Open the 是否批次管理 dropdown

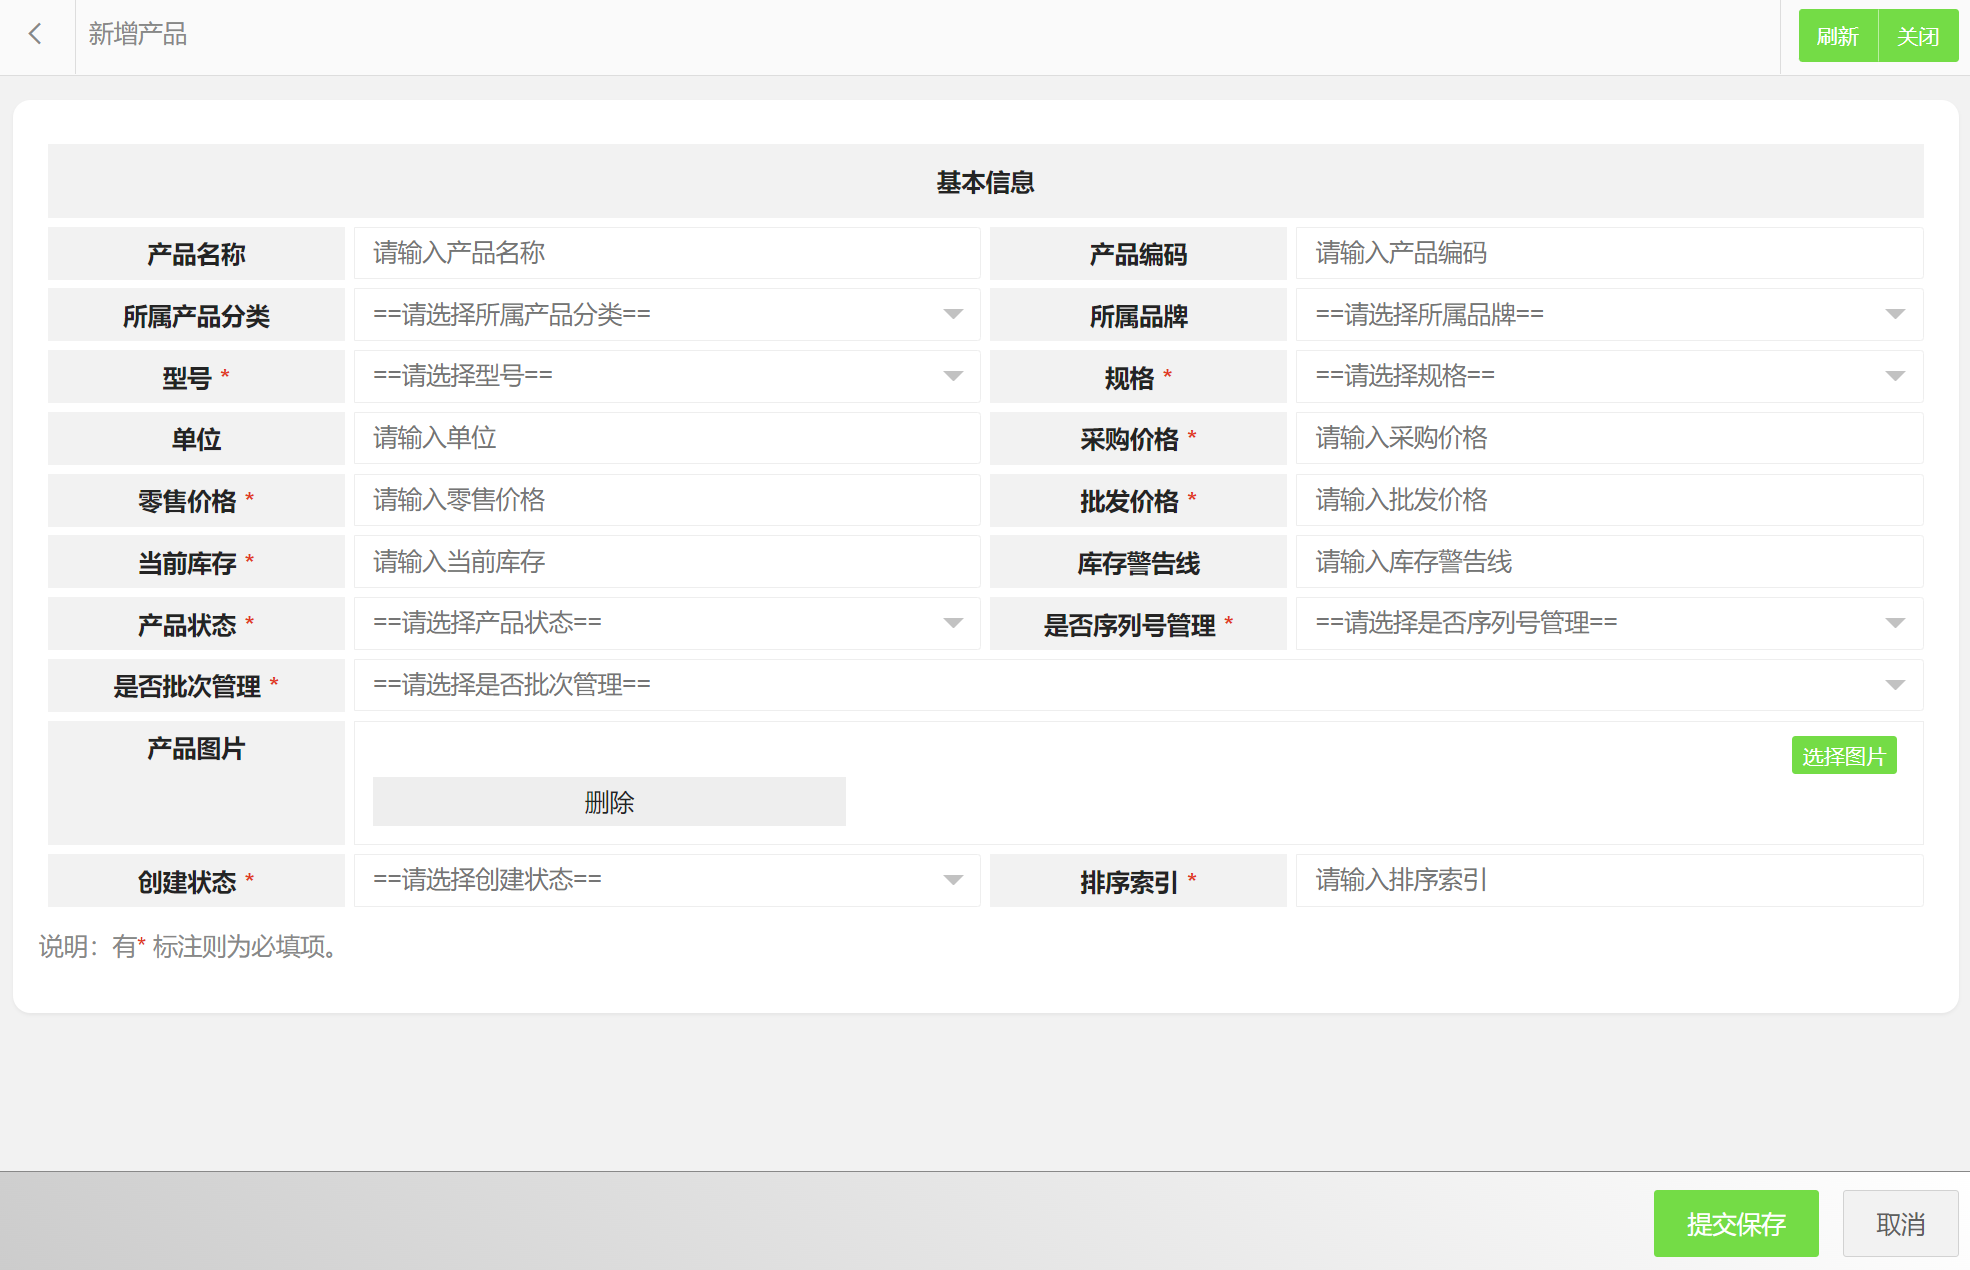point(1137,686)
